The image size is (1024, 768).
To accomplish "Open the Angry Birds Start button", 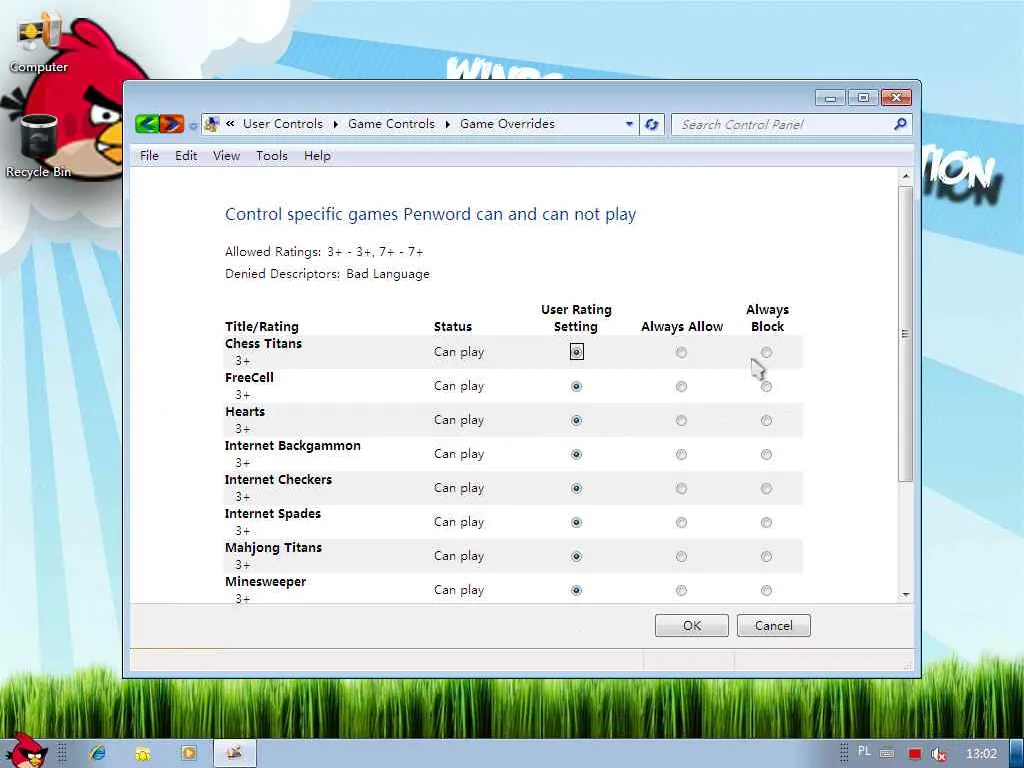I will [27, 752].
